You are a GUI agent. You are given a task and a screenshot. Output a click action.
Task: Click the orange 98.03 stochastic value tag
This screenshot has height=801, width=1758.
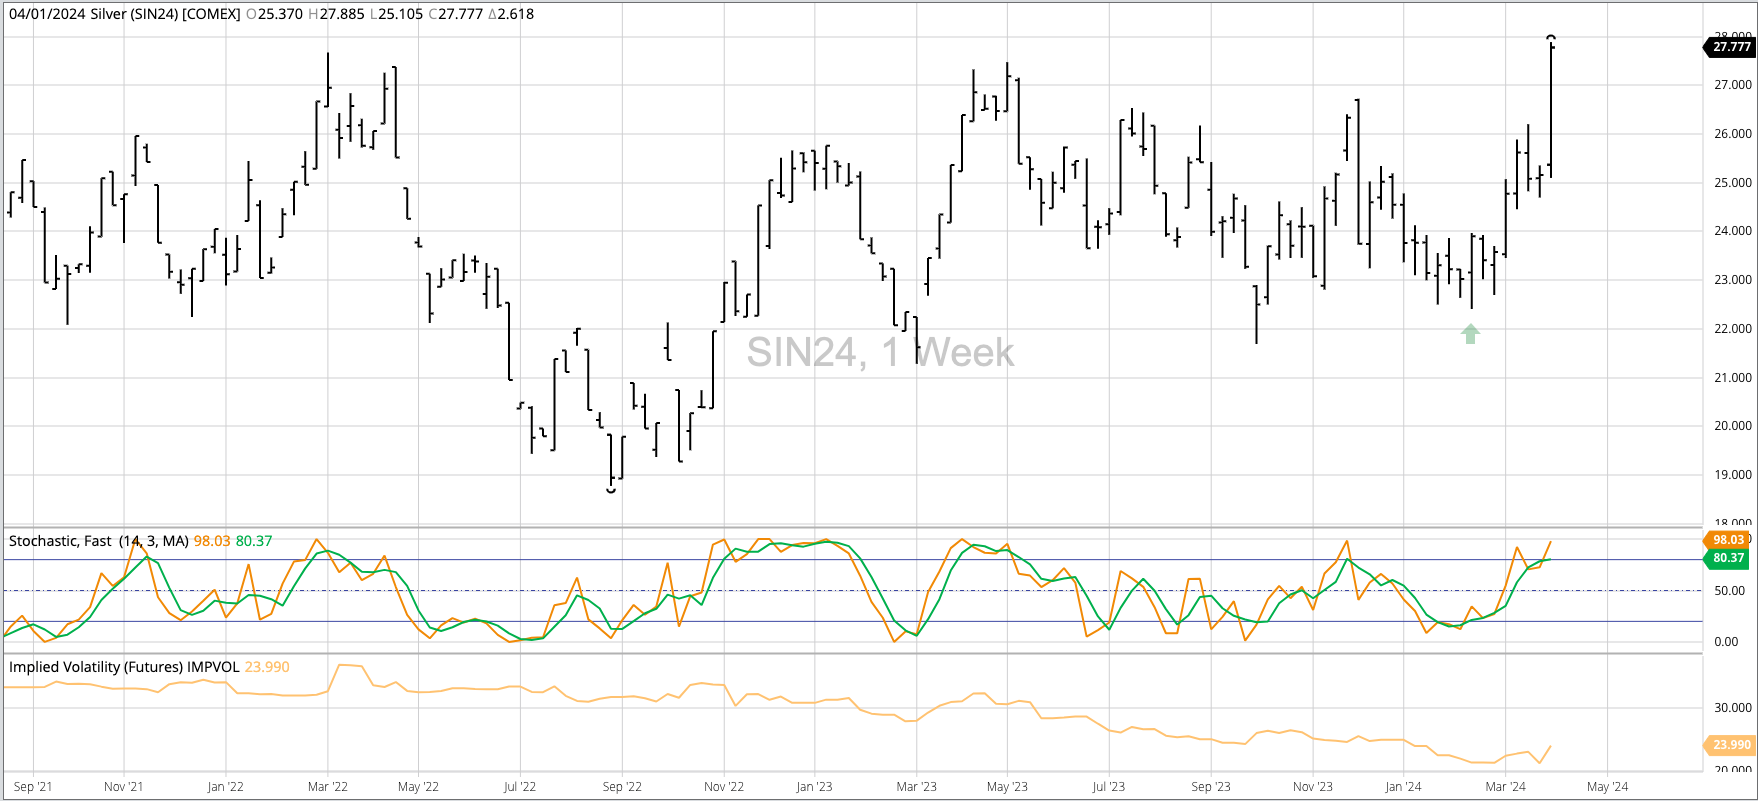(x=1727, y=540)
